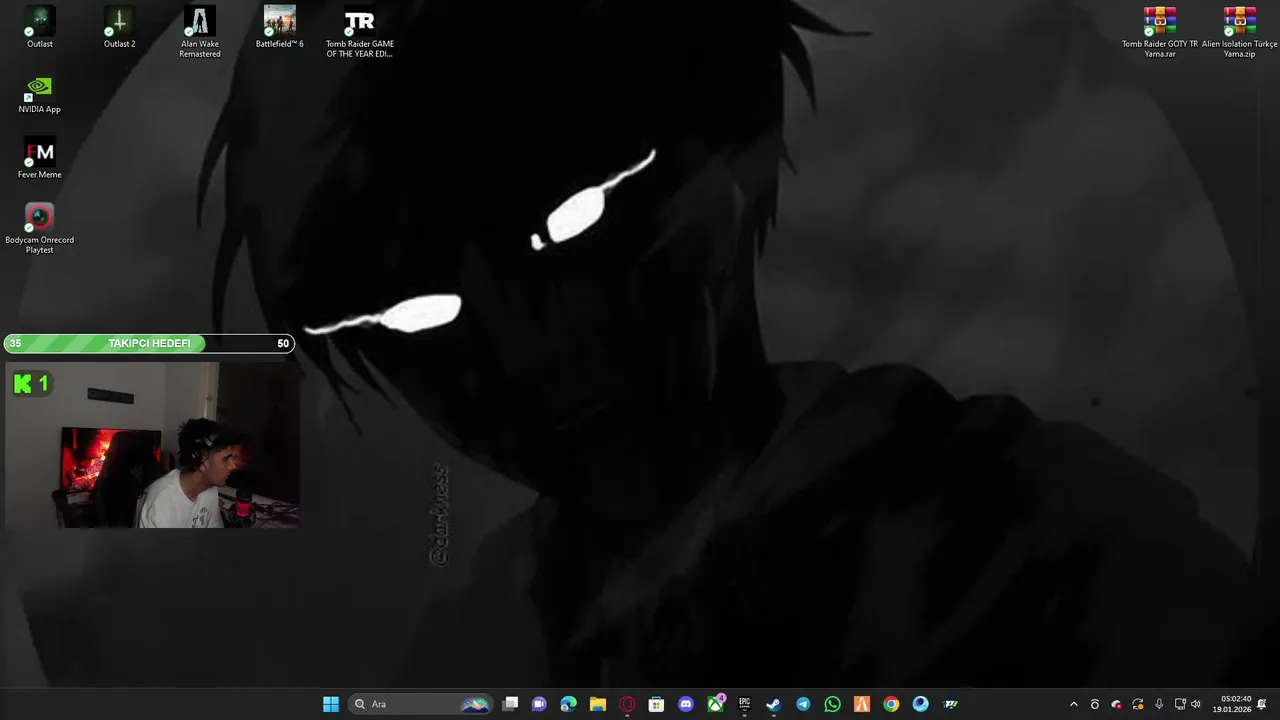This screenshot has width=1280, height=720.
Task: Open Microsoft Store from the taskbar
Action: 656,704
